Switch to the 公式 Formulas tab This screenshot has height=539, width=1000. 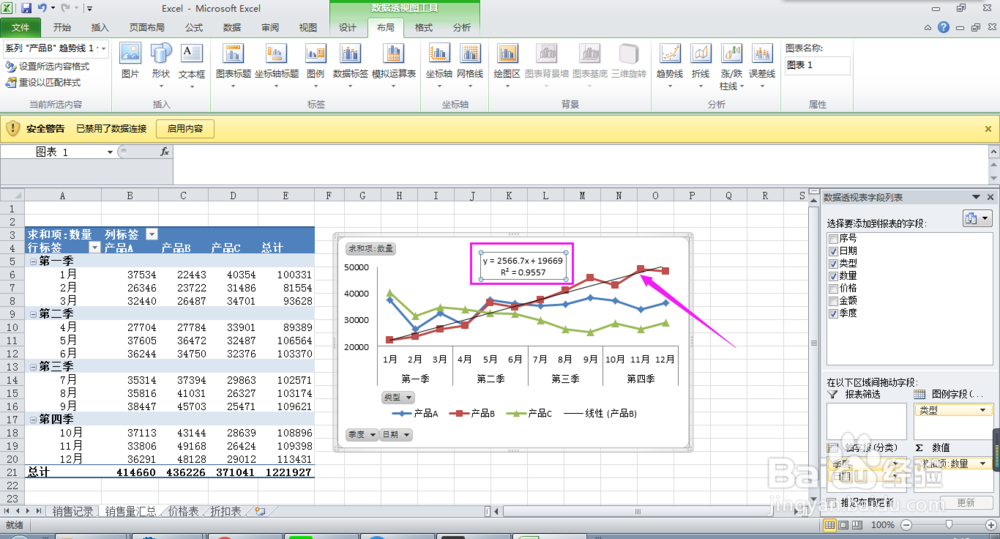(x=194, y=27)
